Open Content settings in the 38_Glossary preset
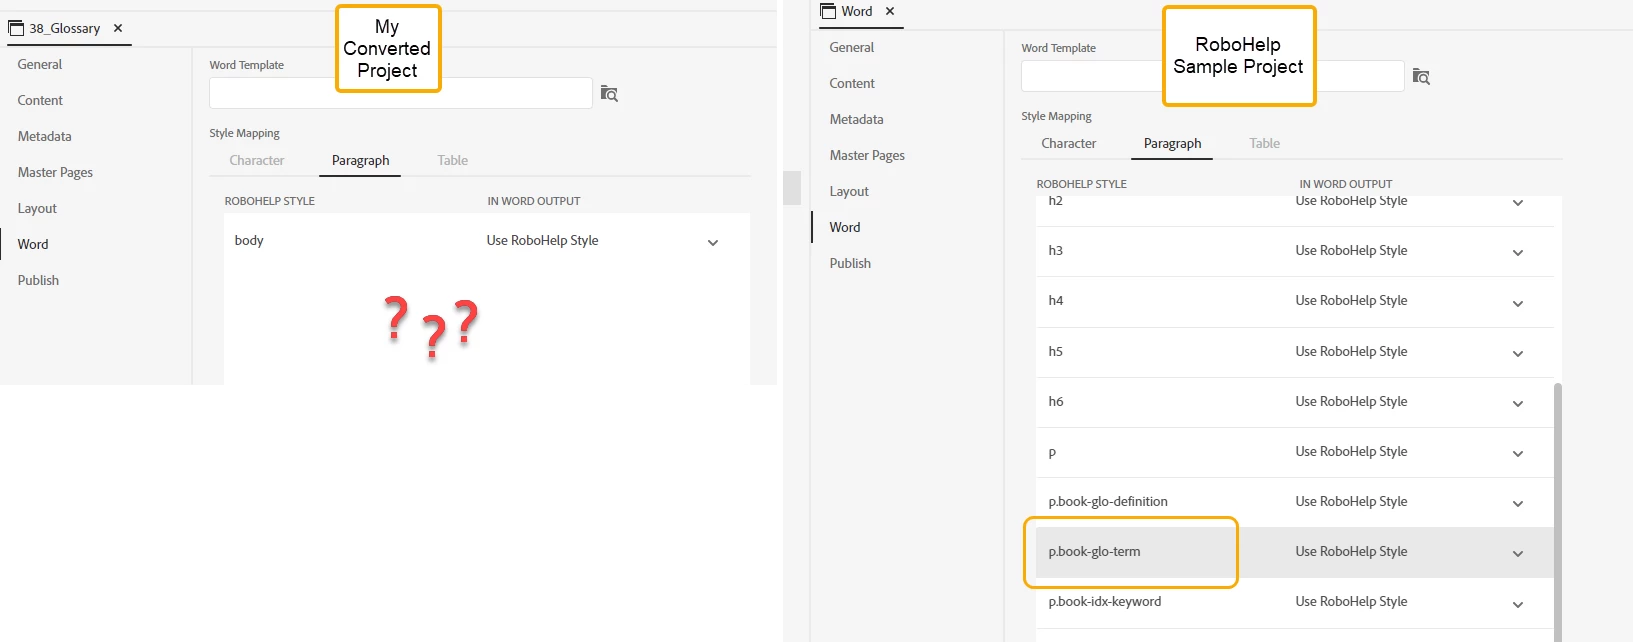 coord(40,100)
